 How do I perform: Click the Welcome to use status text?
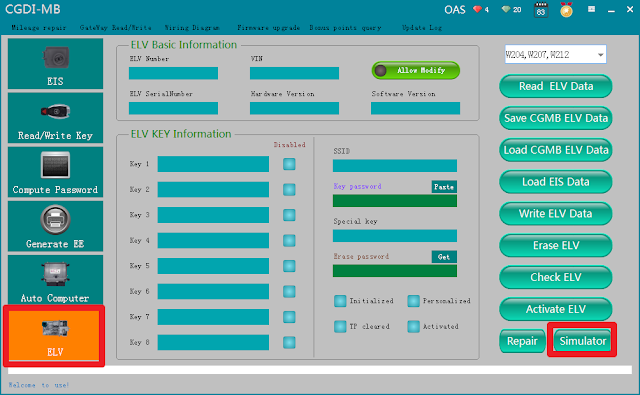[39, 385]
